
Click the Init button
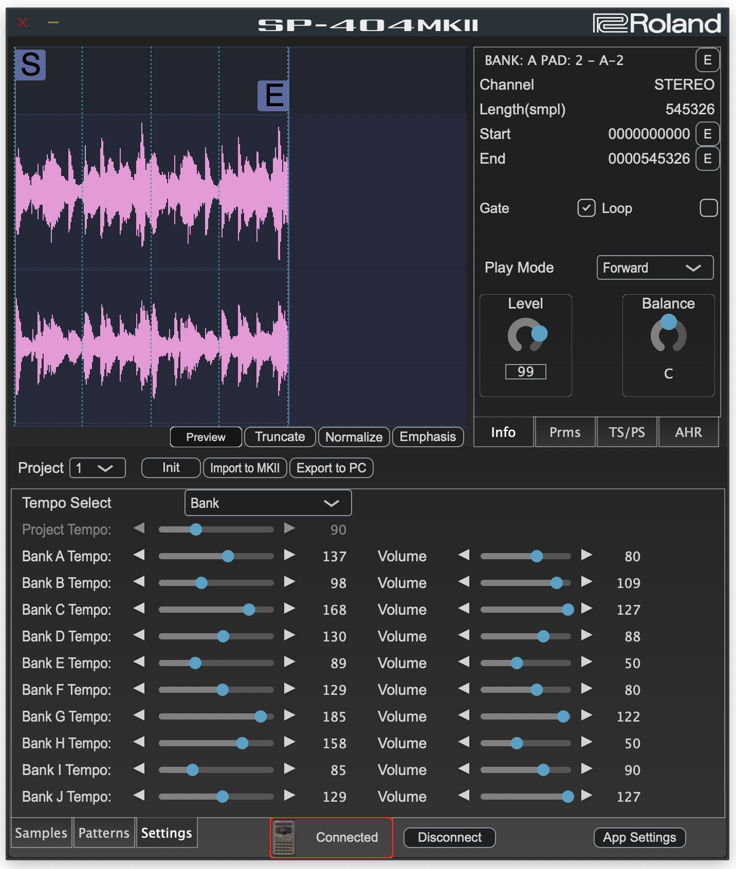pos(171,468)
